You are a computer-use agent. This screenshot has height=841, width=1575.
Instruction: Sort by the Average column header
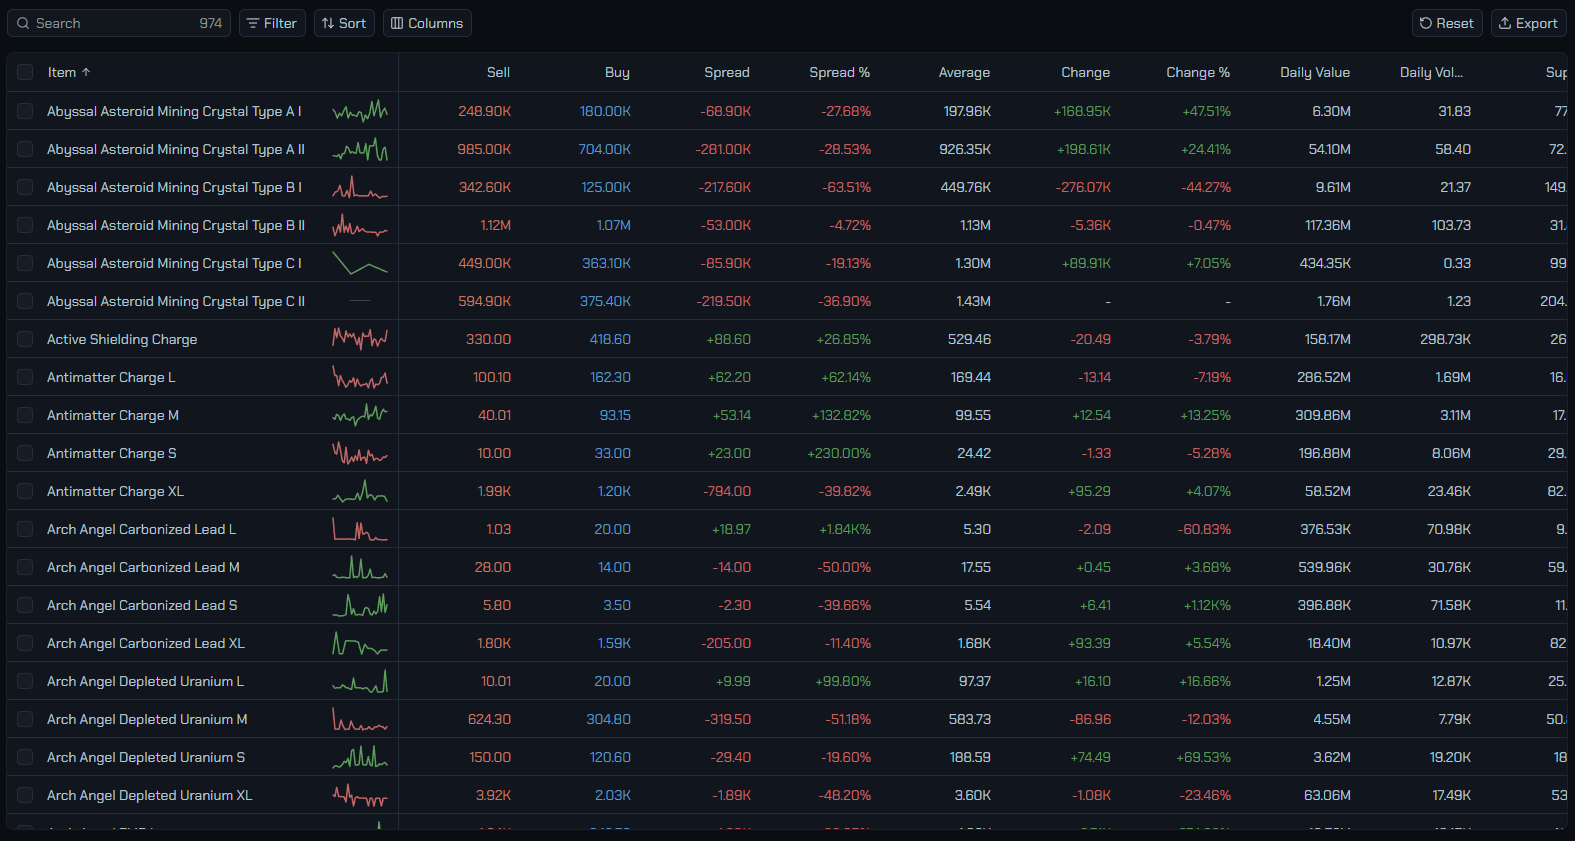pos(964,72)
